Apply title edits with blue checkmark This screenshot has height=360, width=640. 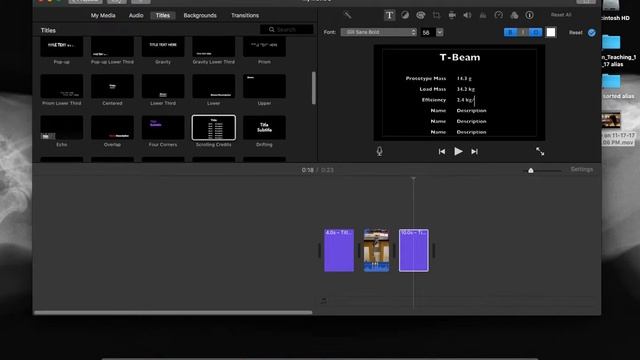[x=591, y=33]
